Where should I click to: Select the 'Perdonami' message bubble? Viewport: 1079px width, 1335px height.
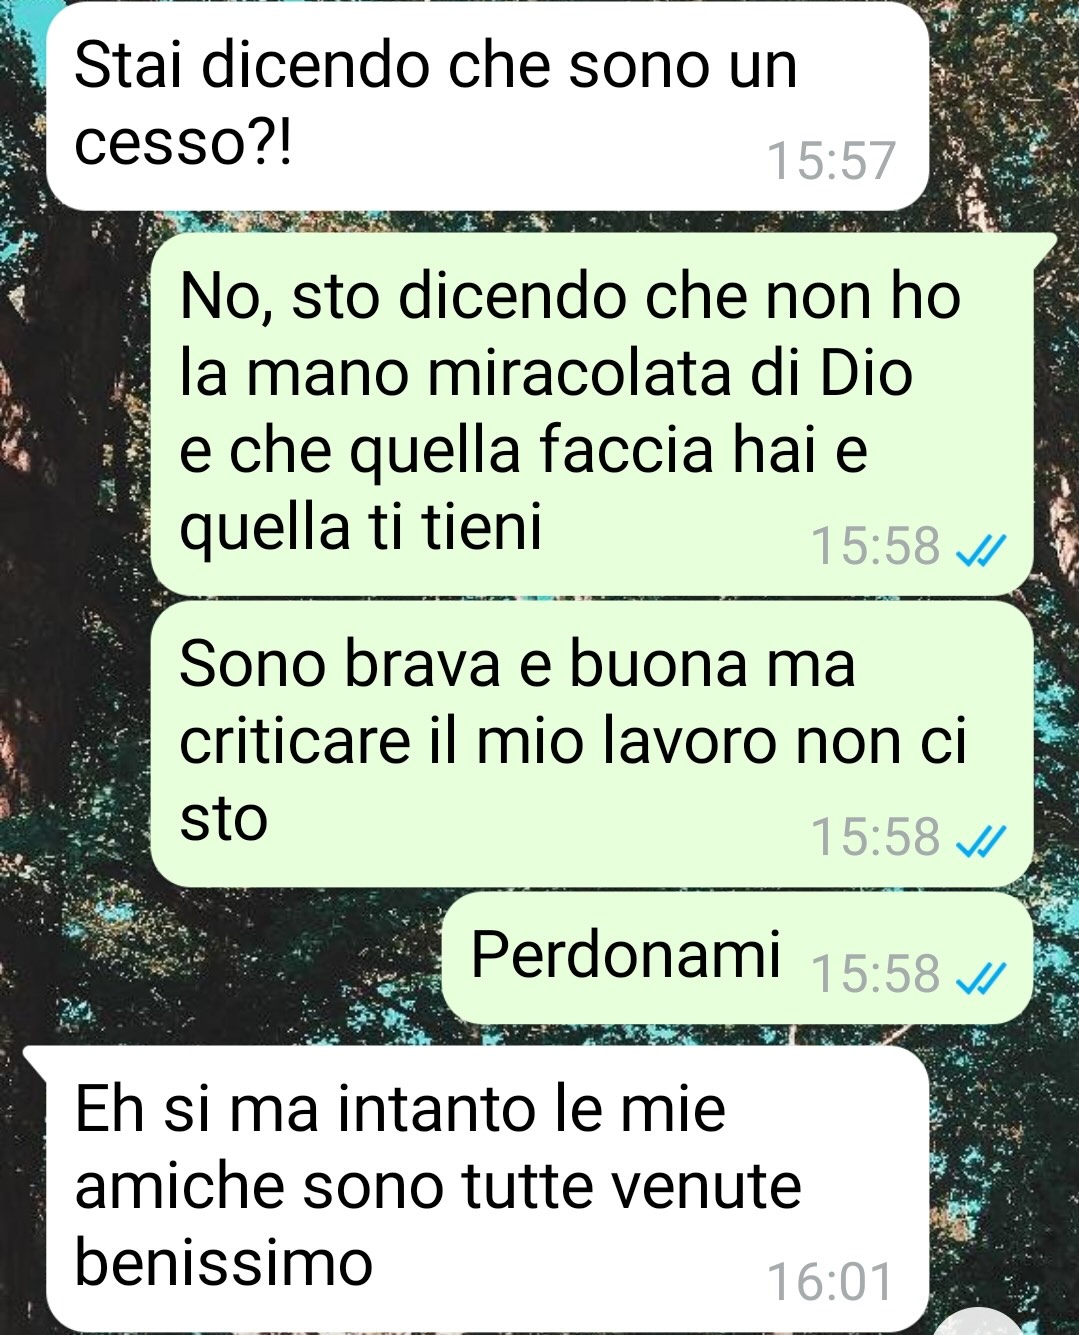[738, 958]
